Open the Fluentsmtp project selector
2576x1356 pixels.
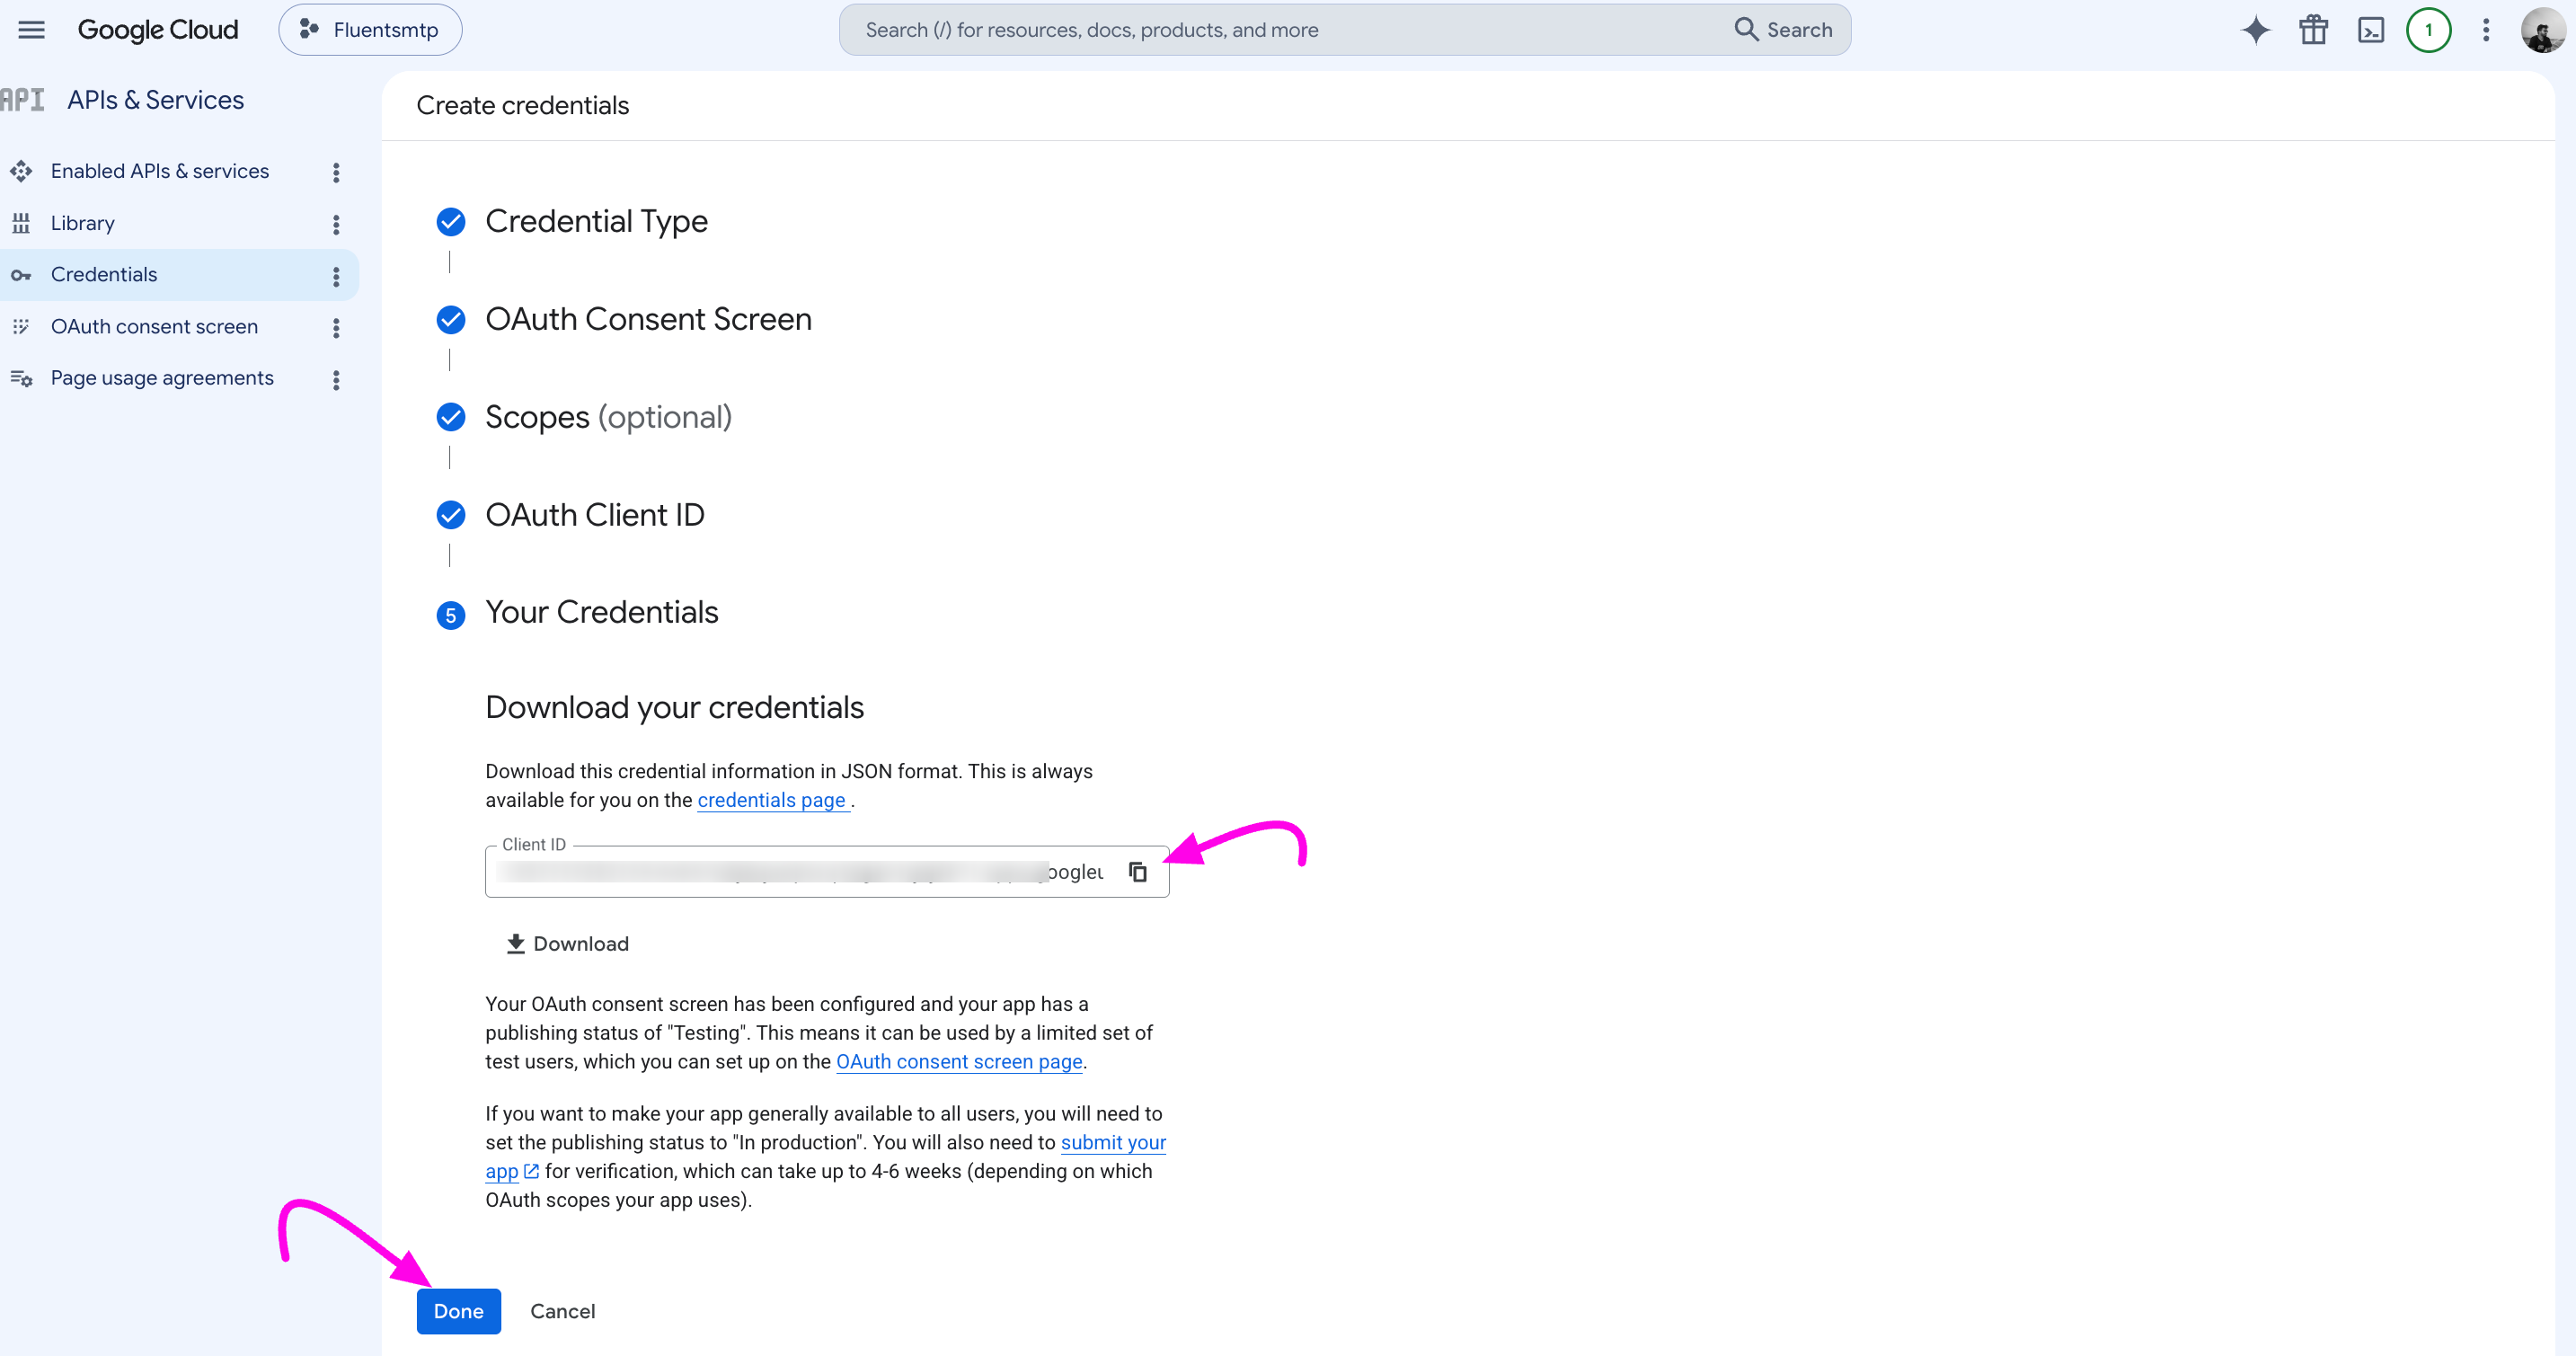[x=370, y=30]
